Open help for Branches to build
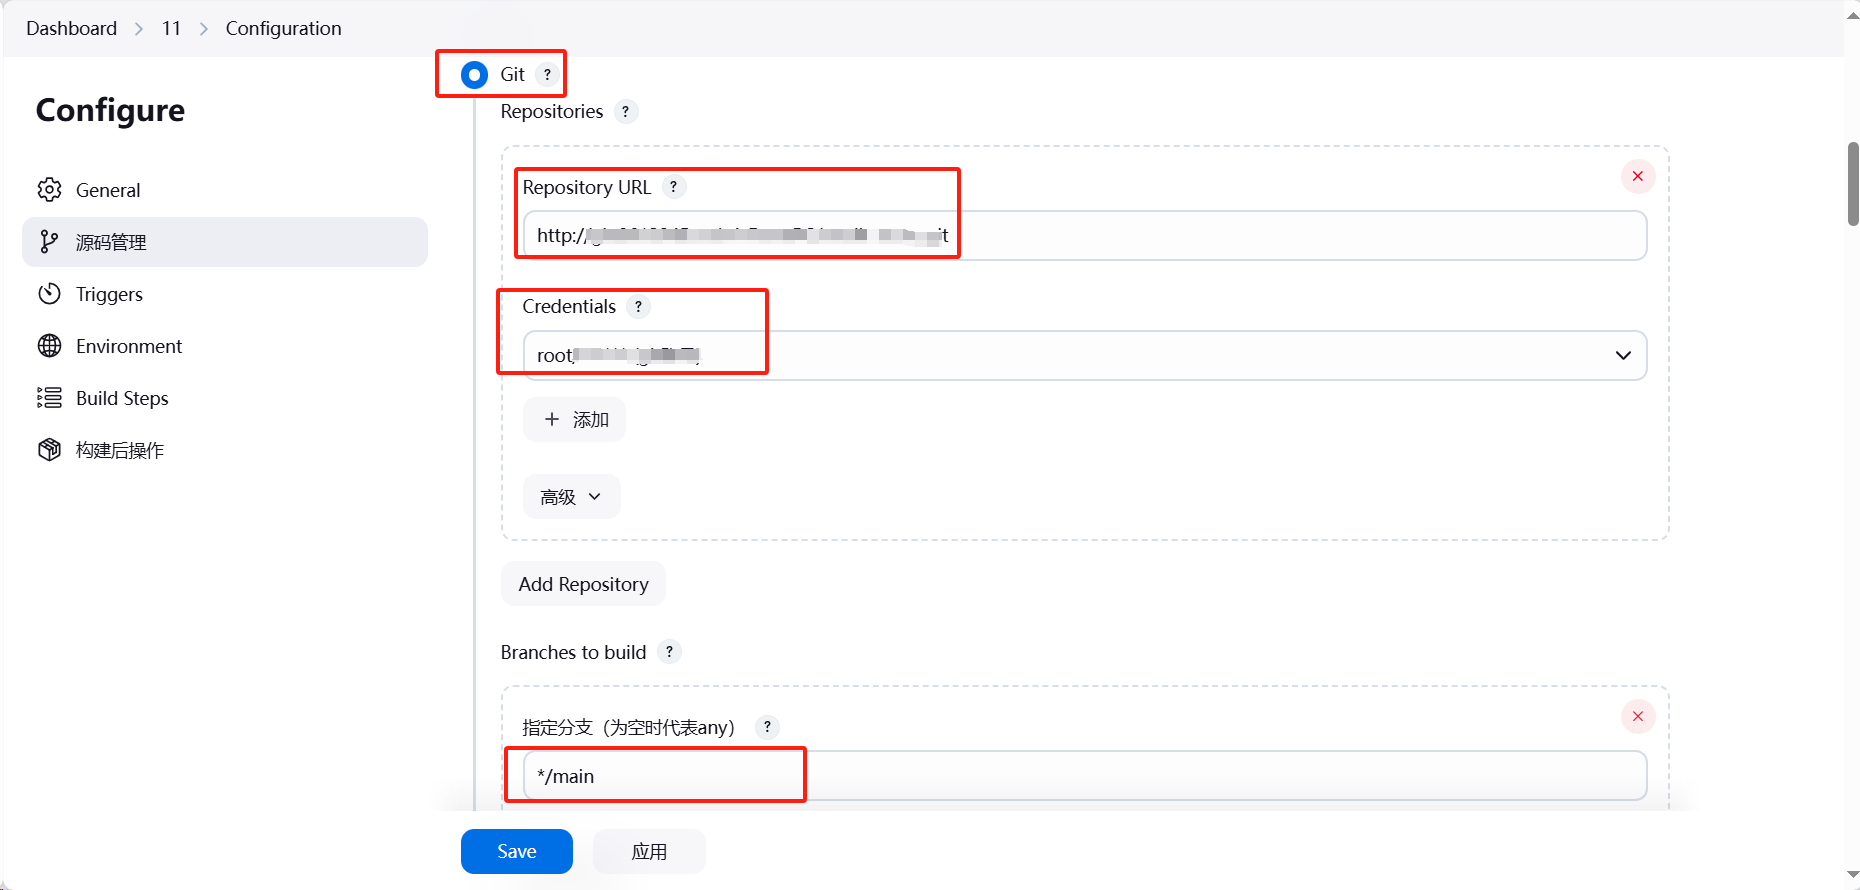Image resolution: width=1860 pixels, height=890 pixels. point(669,652)
